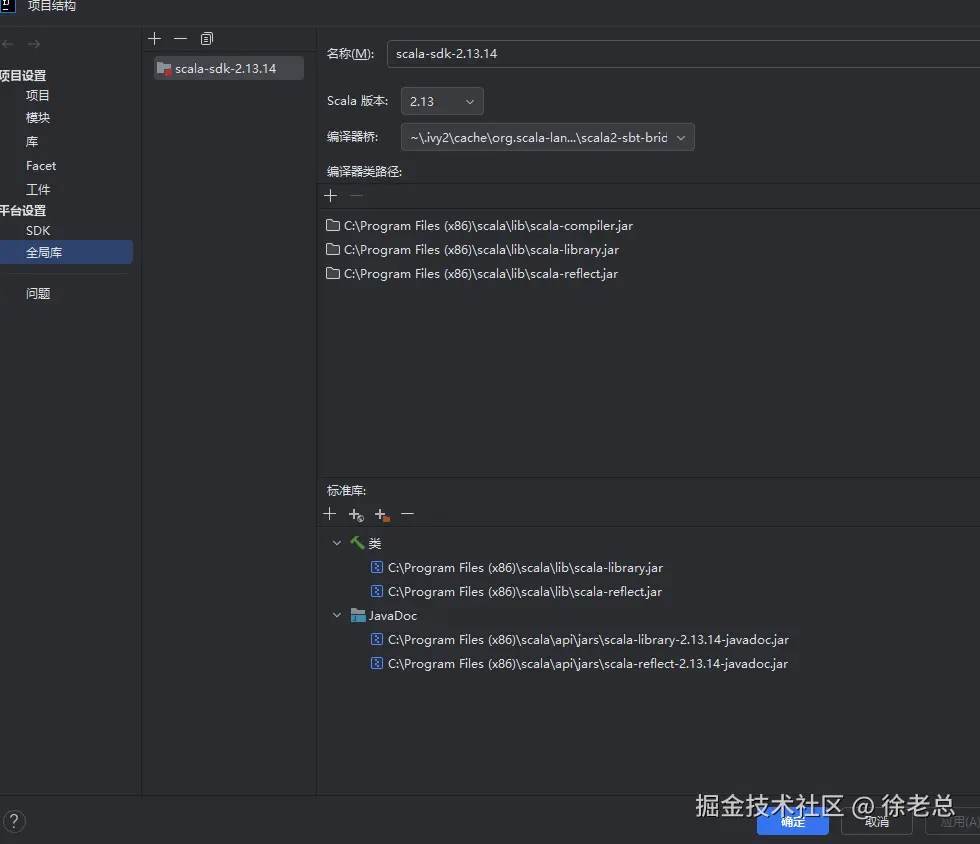980x844 pixels.
Task: Click the library name input field
Action: [683, 54]
